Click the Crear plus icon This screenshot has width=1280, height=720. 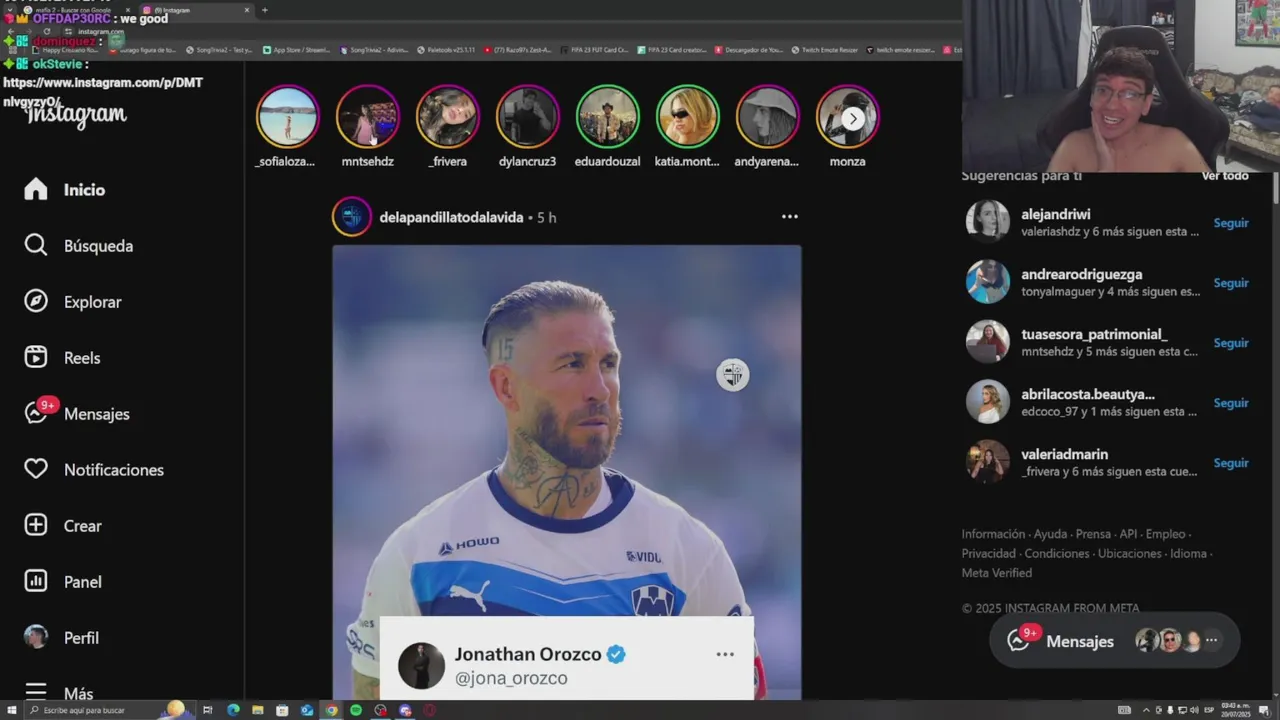coord(36,525)
